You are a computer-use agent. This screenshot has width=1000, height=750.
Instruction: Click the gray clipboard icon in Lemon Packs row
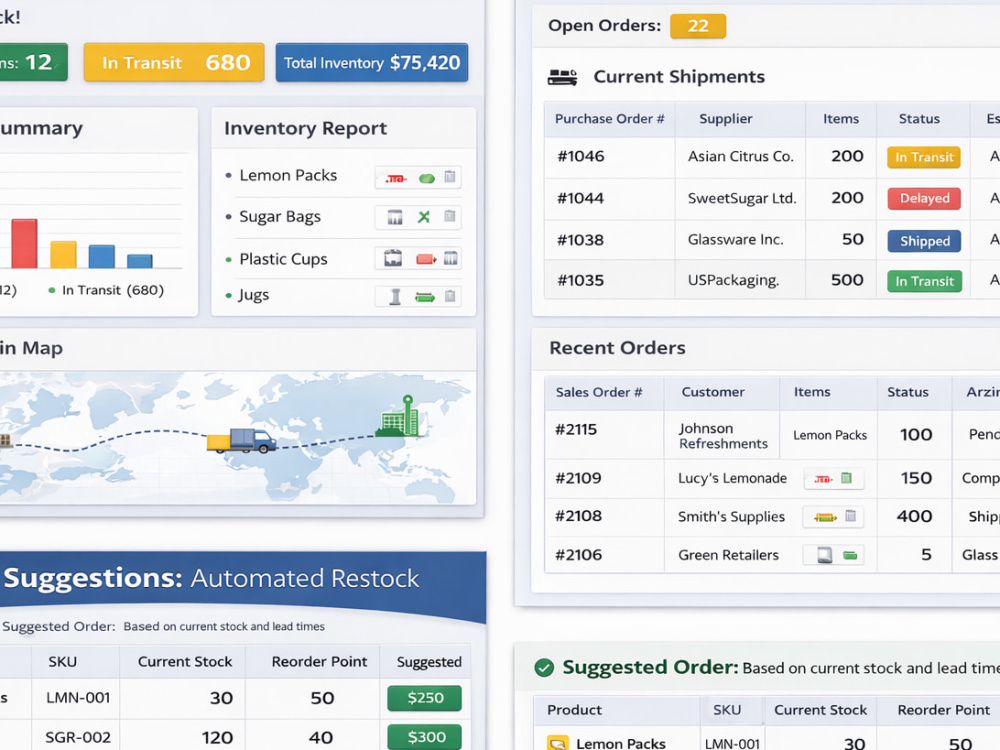(x=450, y=177)
